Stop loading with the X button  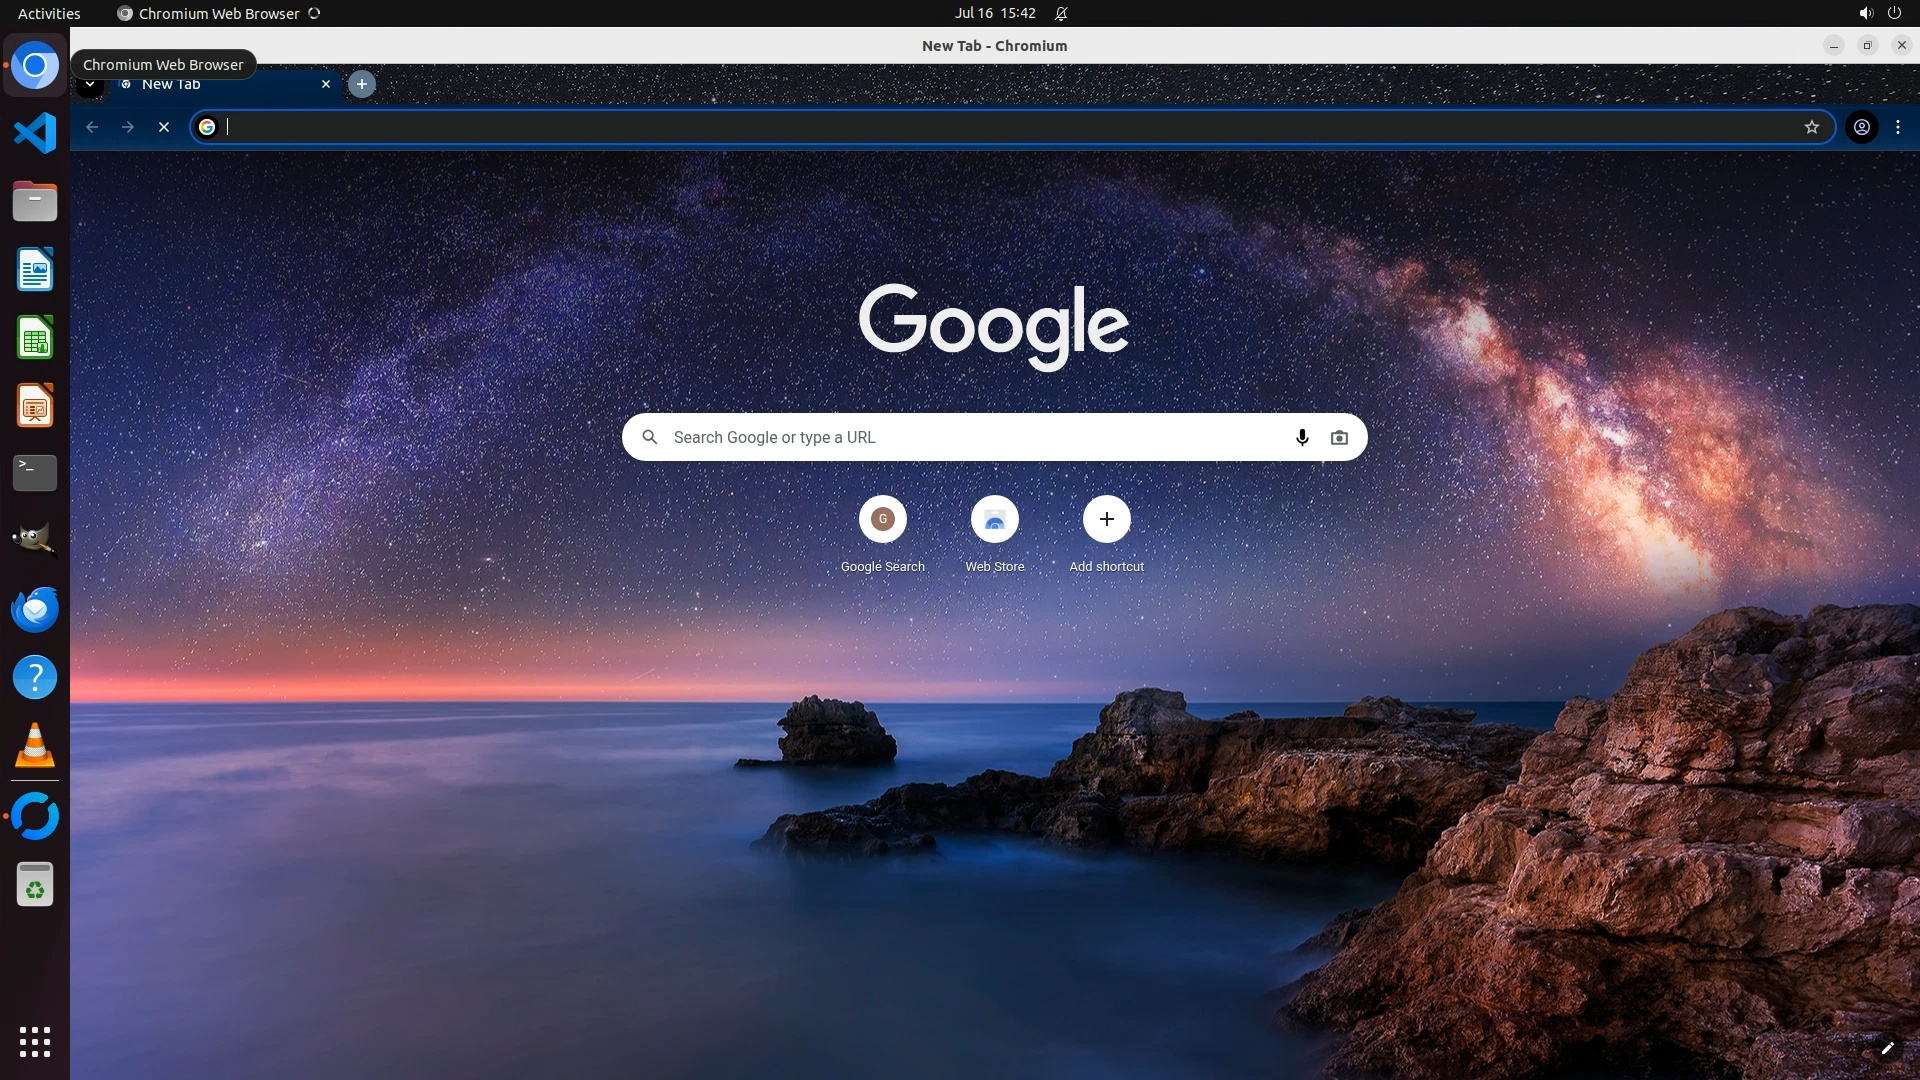point(164,127)
